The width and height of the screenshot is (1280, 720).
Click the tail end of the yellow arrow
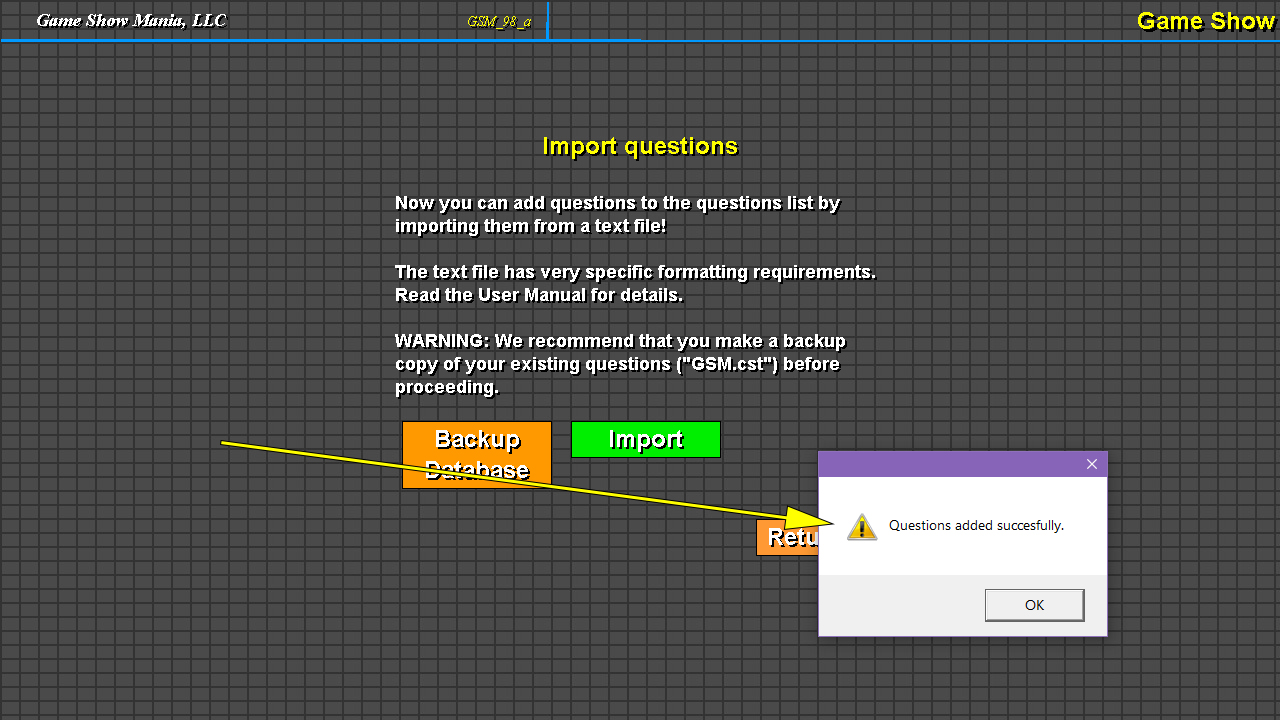point(225,442)
